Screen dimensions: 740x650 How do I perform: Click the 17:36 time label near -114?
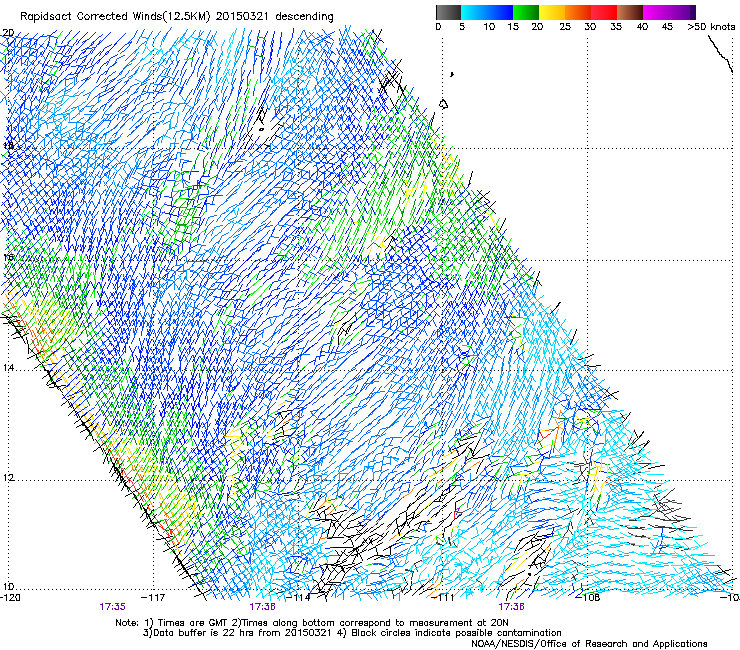pos(262,607)
